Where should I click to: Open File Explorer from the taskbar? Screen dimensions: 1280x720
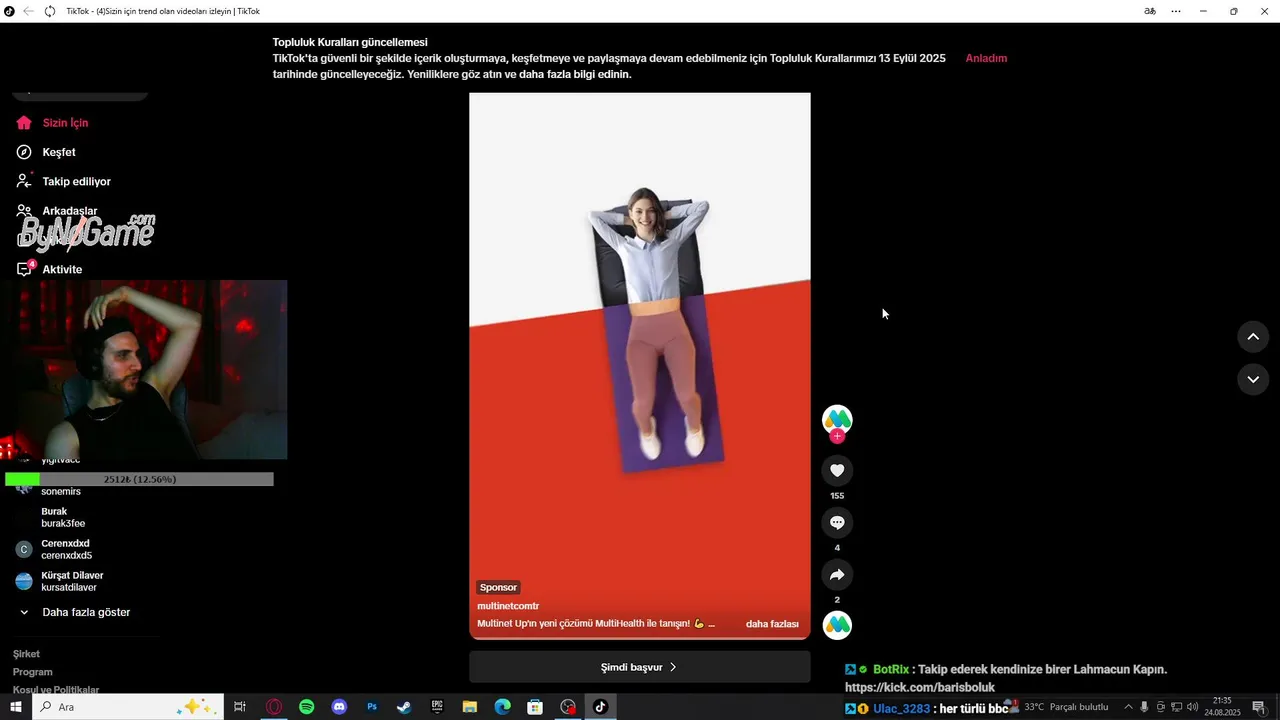pos(470,707)
